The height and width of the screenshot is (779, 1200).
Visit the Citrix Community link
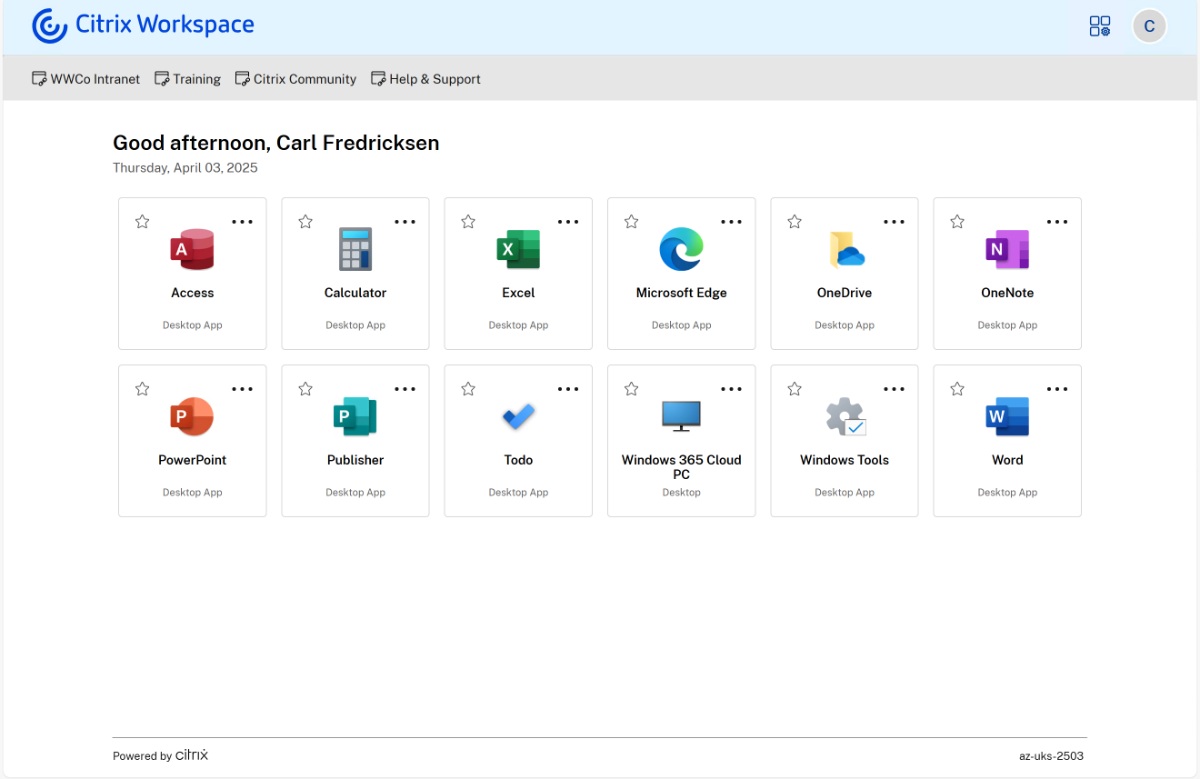pyautogui.click(x=295, y=79)
